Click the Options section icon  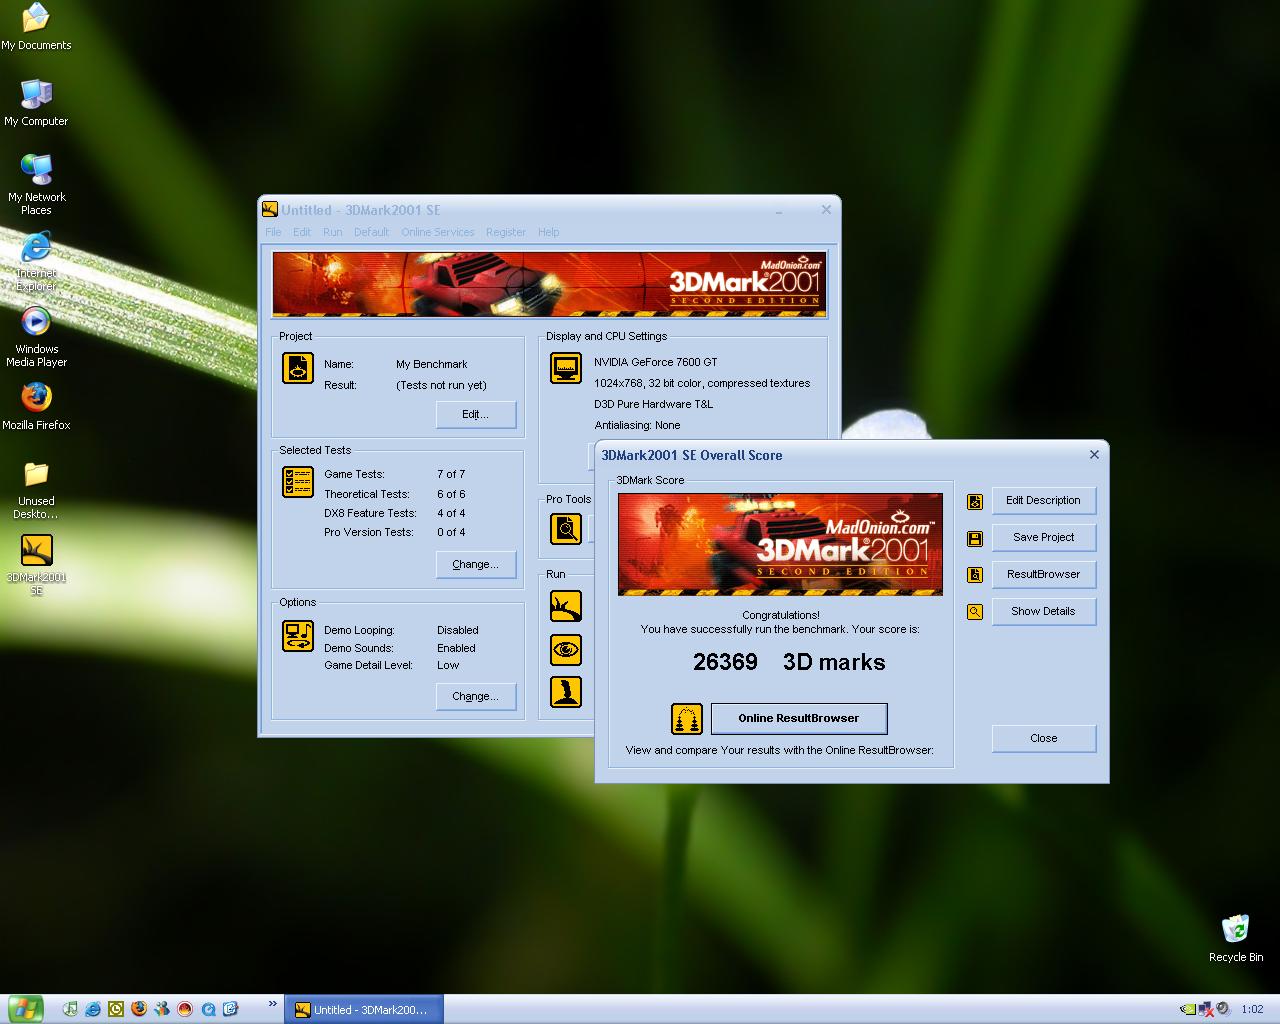(298, 636)
